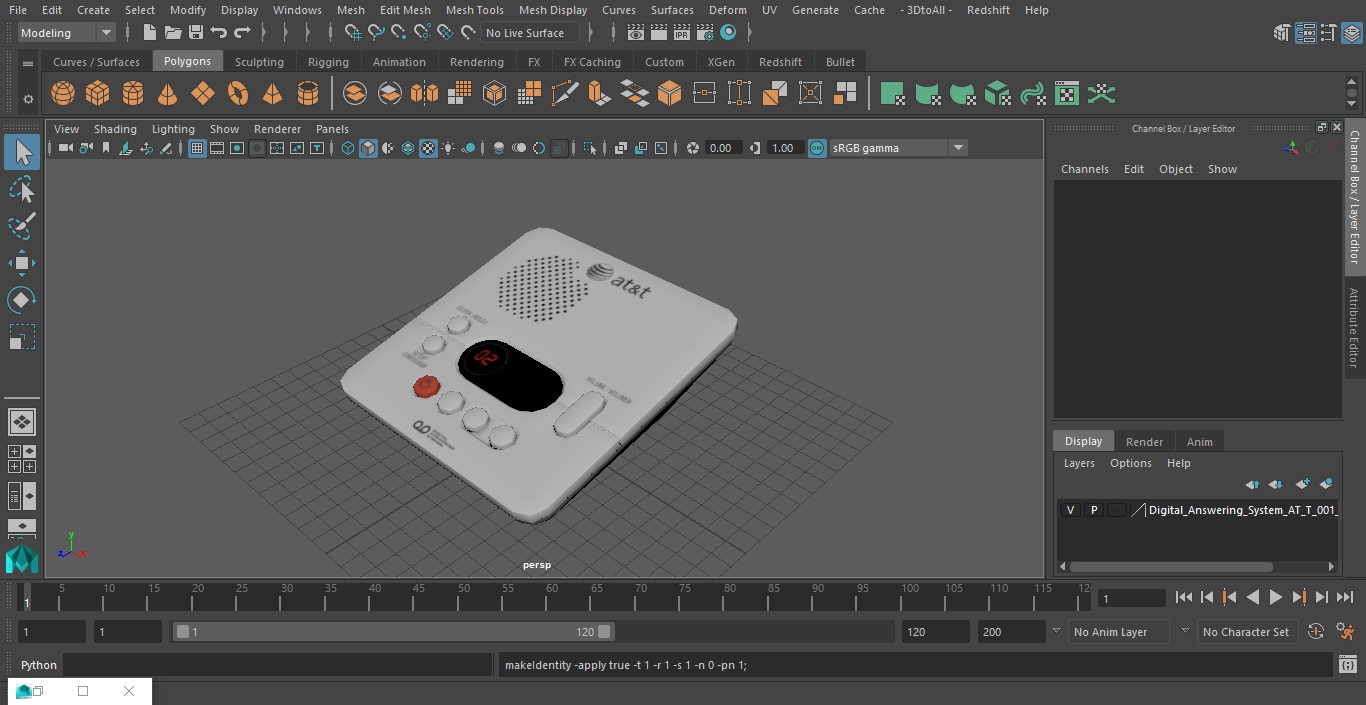Viewport: 1366px width, 705px height.
Task: Open the Edit Mesh menu
Action: [405, 10]
